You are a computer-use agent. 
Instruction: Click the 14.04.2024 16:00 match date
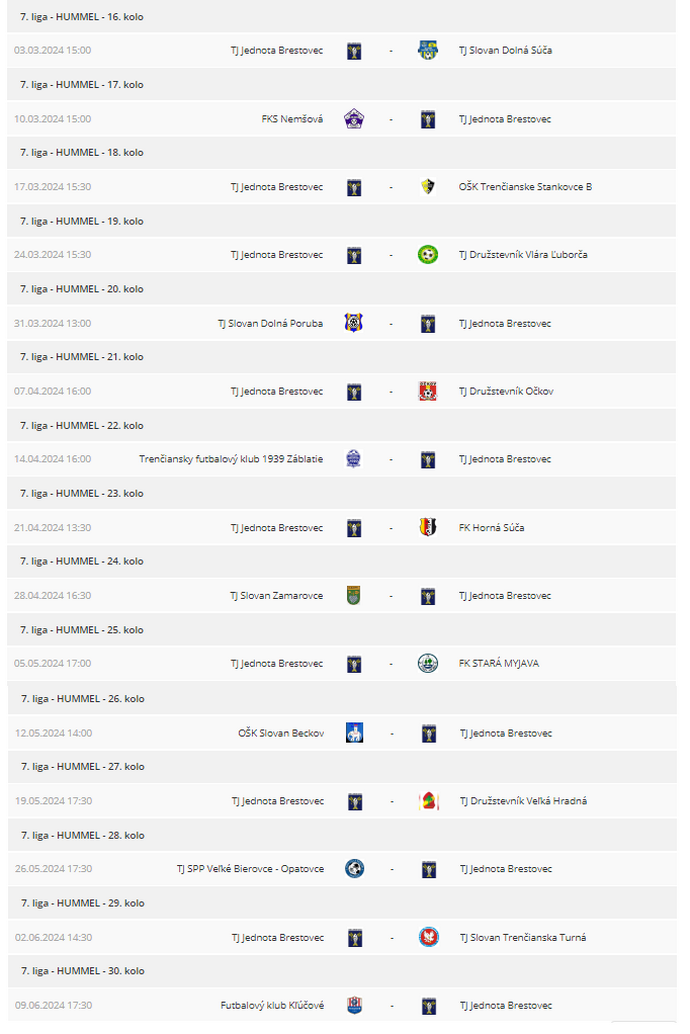coord(53,459)
